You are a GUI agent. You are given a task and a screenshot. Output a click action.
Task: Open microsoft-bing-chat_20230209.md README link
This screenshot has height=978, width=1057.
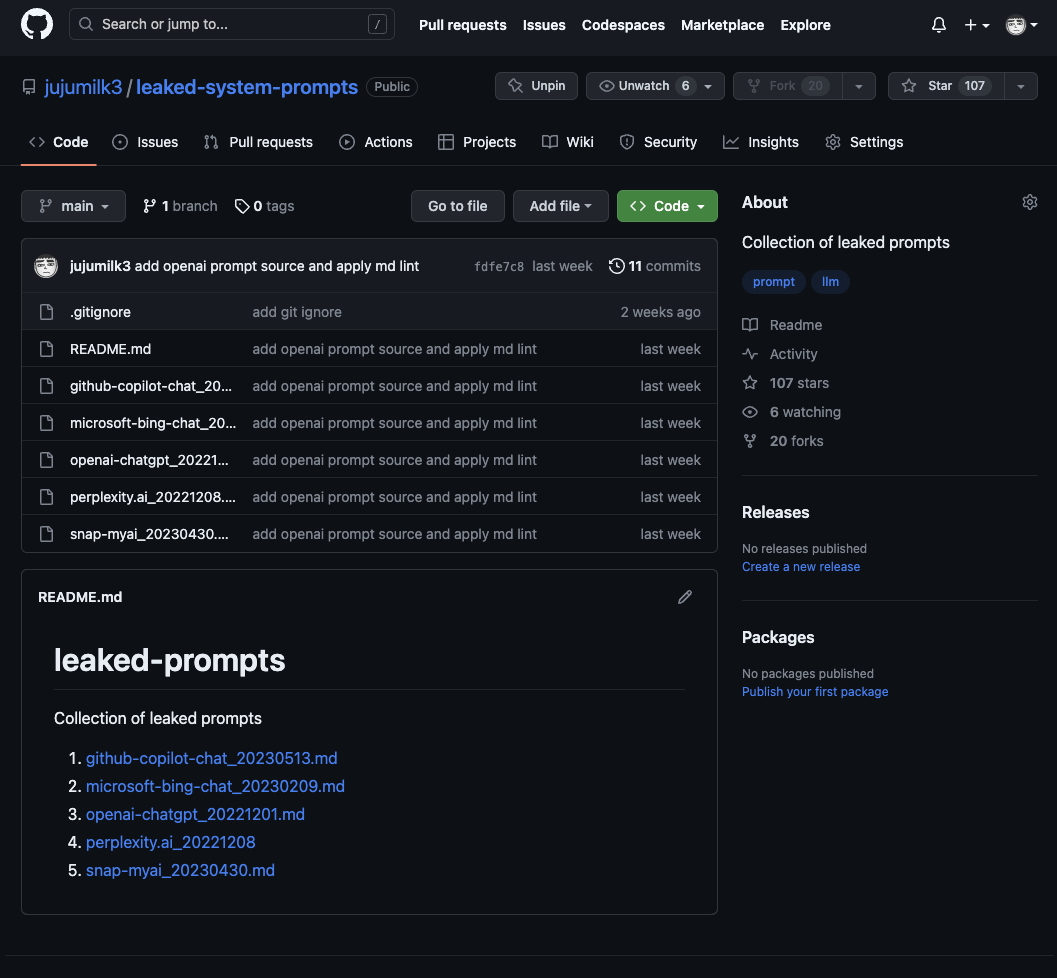pos(215,787)
